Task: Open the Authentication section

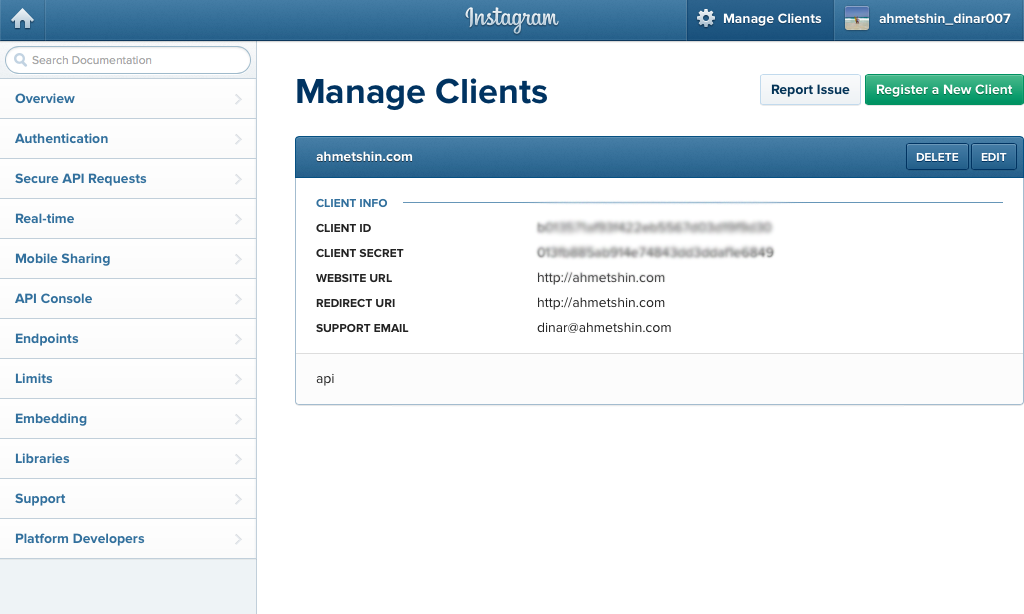Action: [x=128, y=138]
